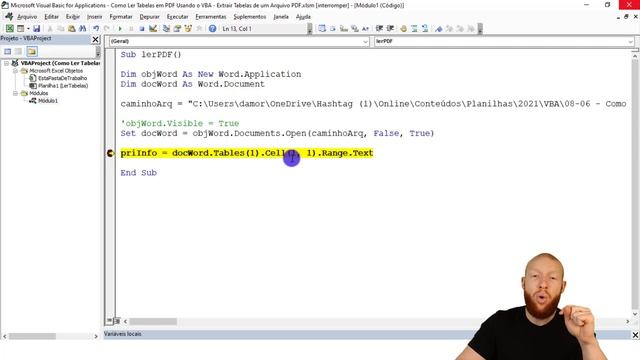Image resolution: width=640 pixels, height=360 pixels.
Task: Toggle breakpoint with the hand icon
Action: [x=403, y=29]
